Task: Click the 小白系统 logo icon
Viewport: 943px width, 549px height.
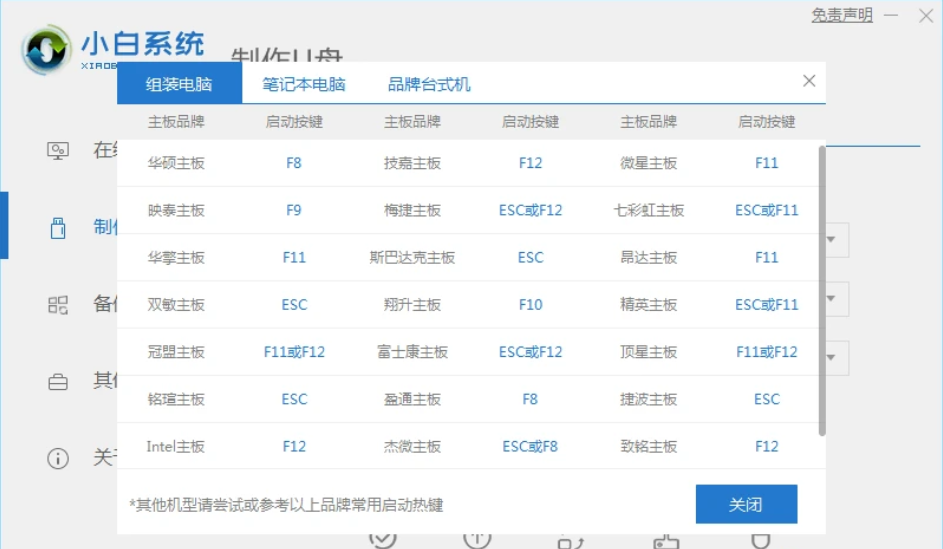Action: 46,50
